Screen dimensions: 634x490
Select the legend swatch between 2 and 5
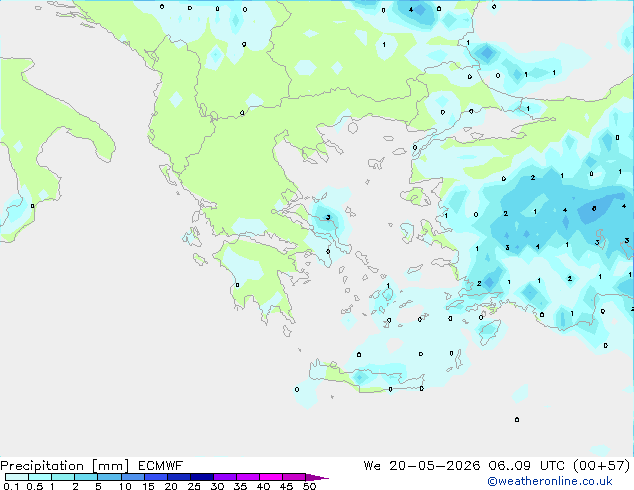coord(87,477)
